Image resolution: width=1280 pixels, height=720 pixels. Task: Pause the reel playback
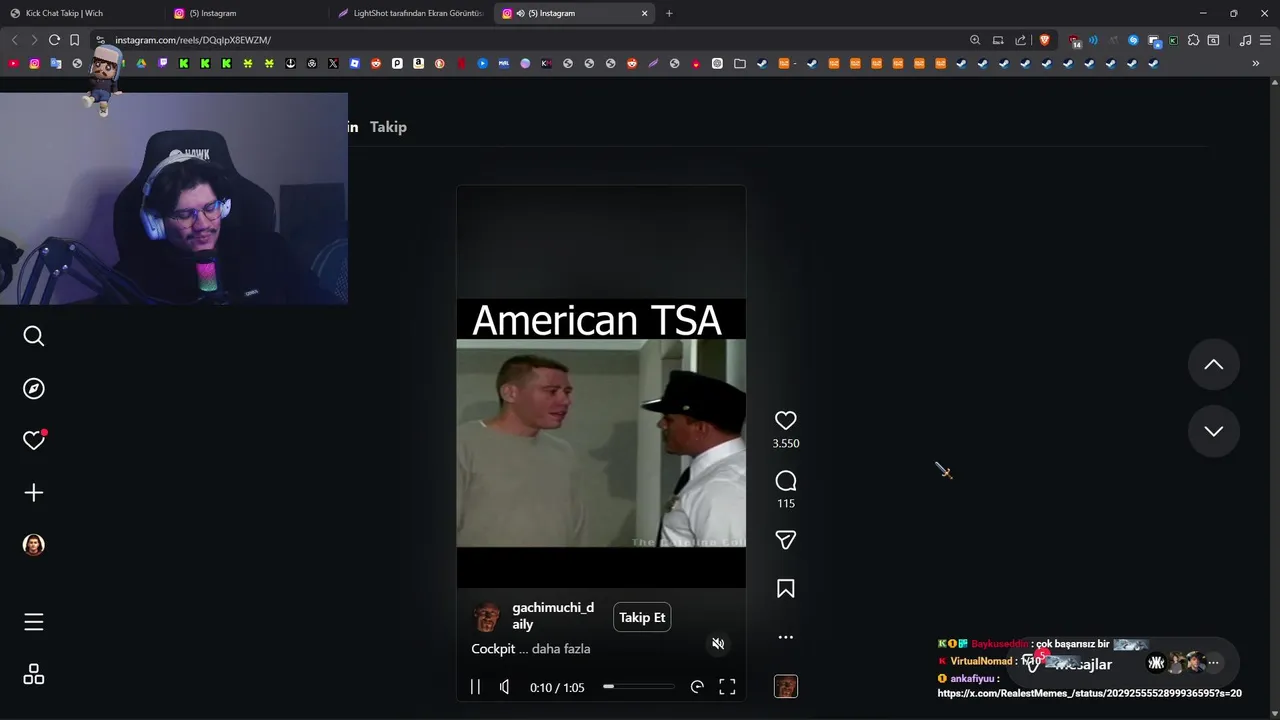pos(475,687)
